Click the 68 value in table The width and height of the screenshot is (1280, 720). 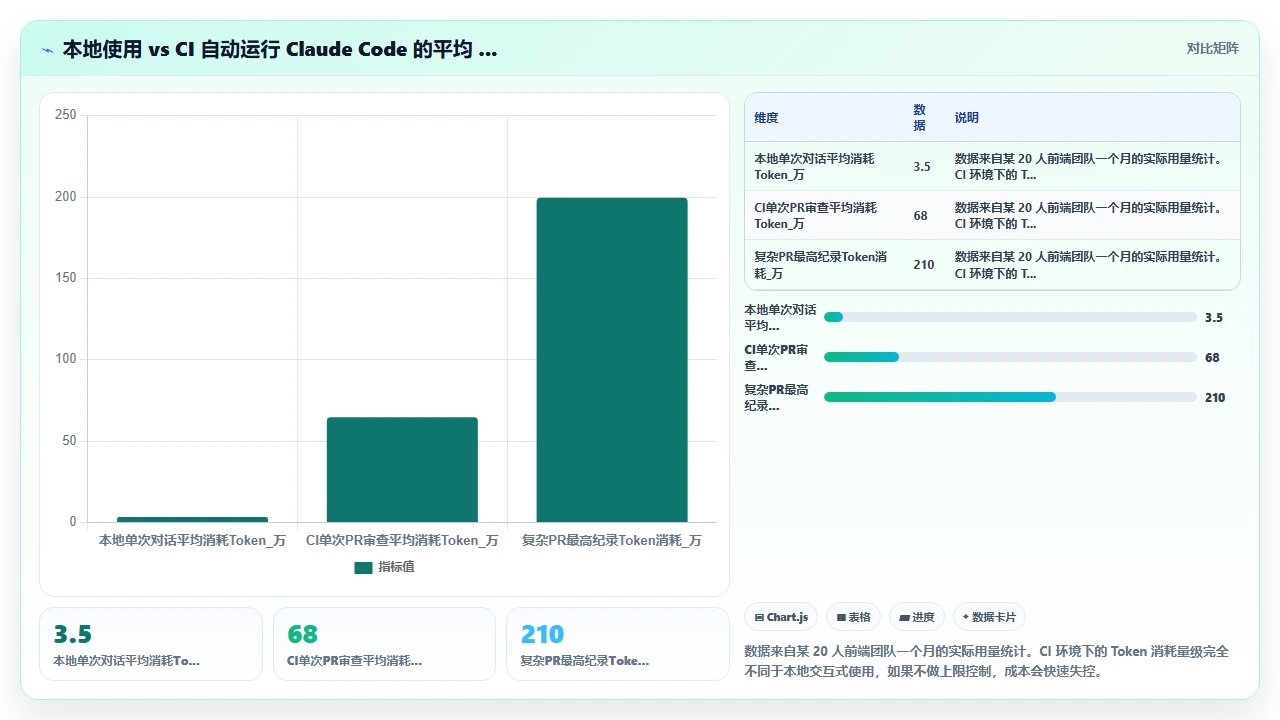pos(920,215)
